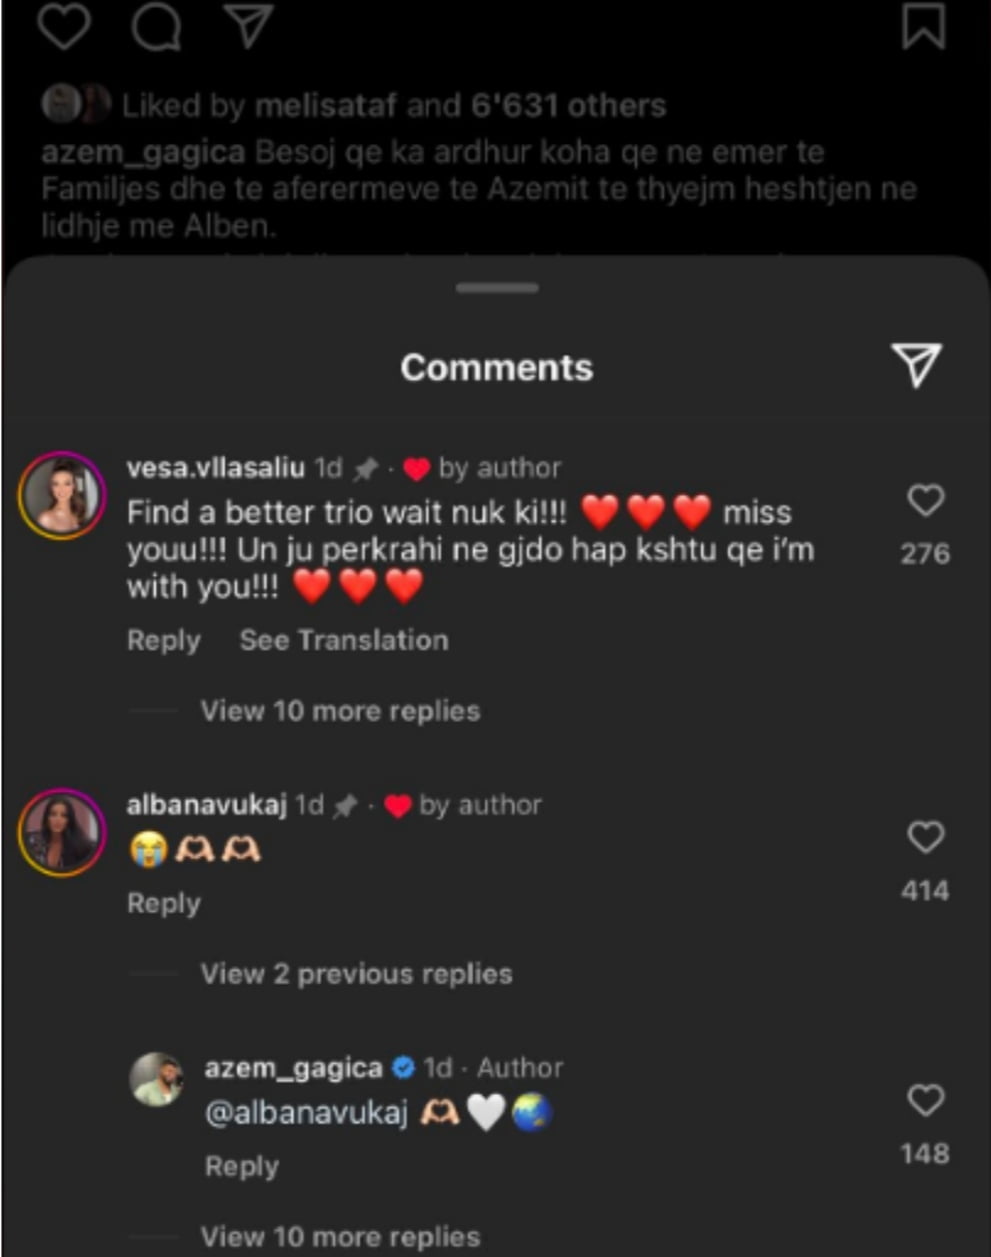Open azem_gagica's avatar in the reply
This screenshot has height=1257, width=991.
click(157, 1080)
